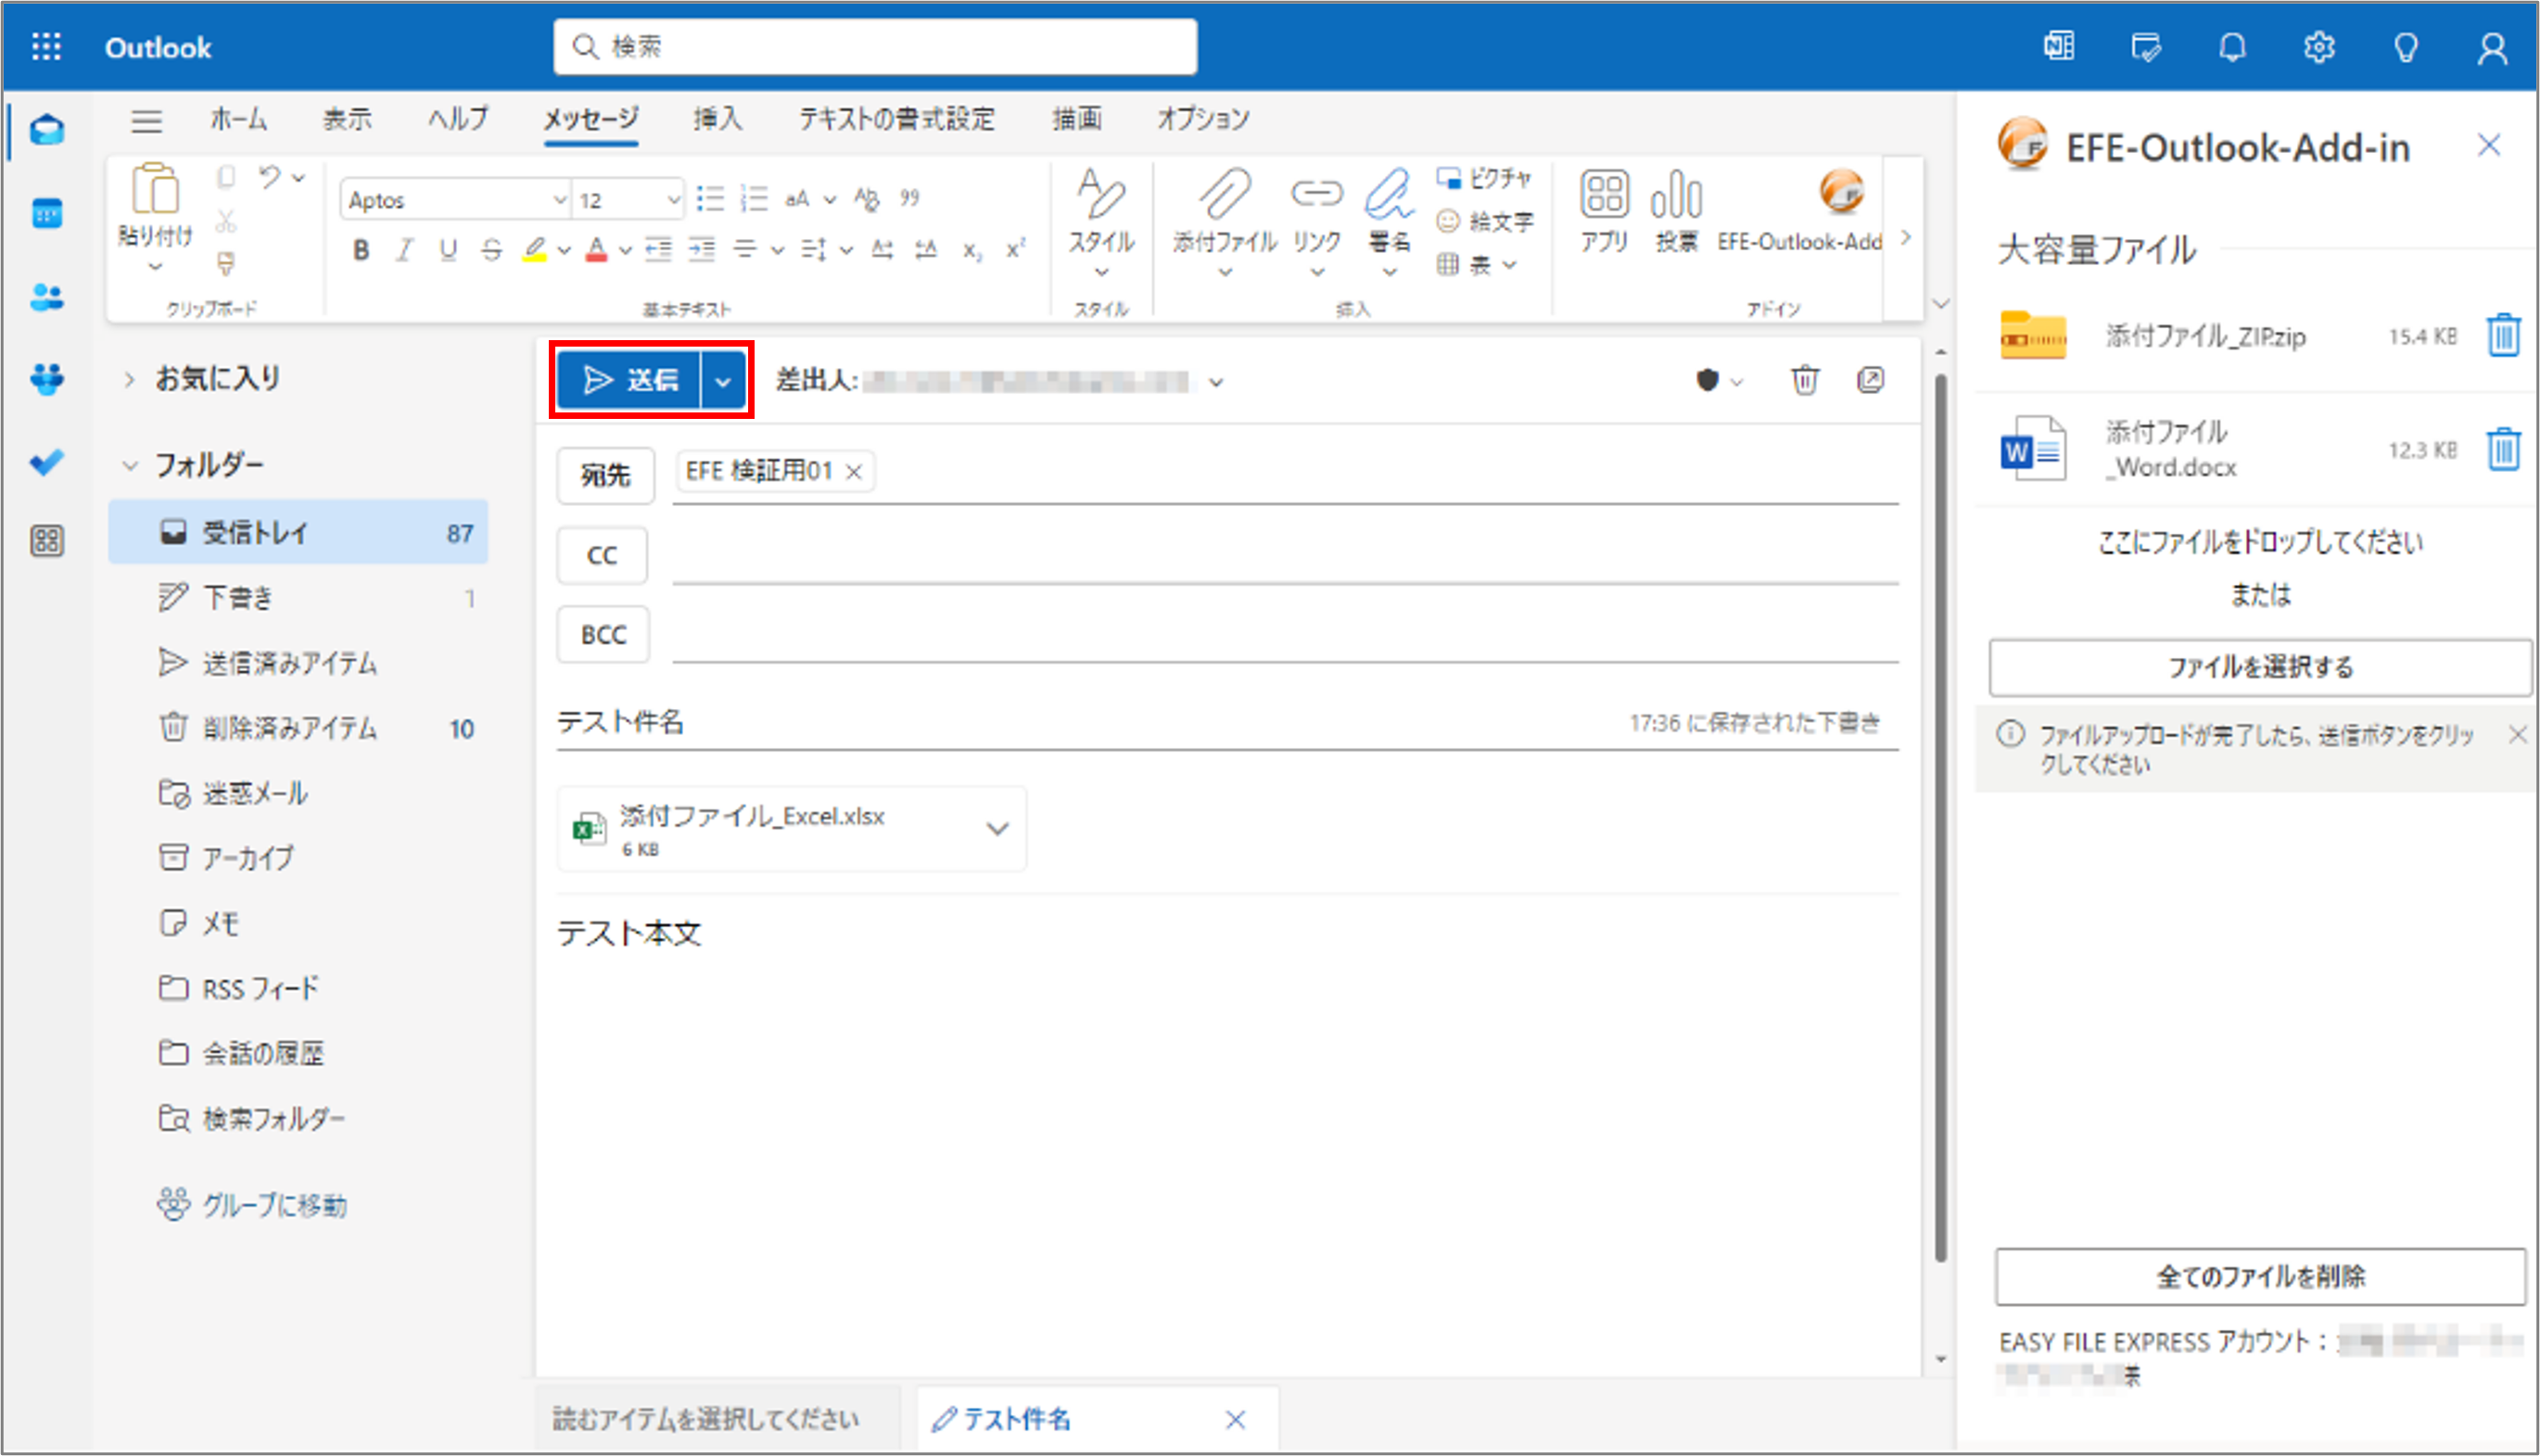Image resolution: width=2540 pixels, height=1456 pixels.
Task: Open the 差出人 sender dropdown
Action: [x=1216, y=382]
